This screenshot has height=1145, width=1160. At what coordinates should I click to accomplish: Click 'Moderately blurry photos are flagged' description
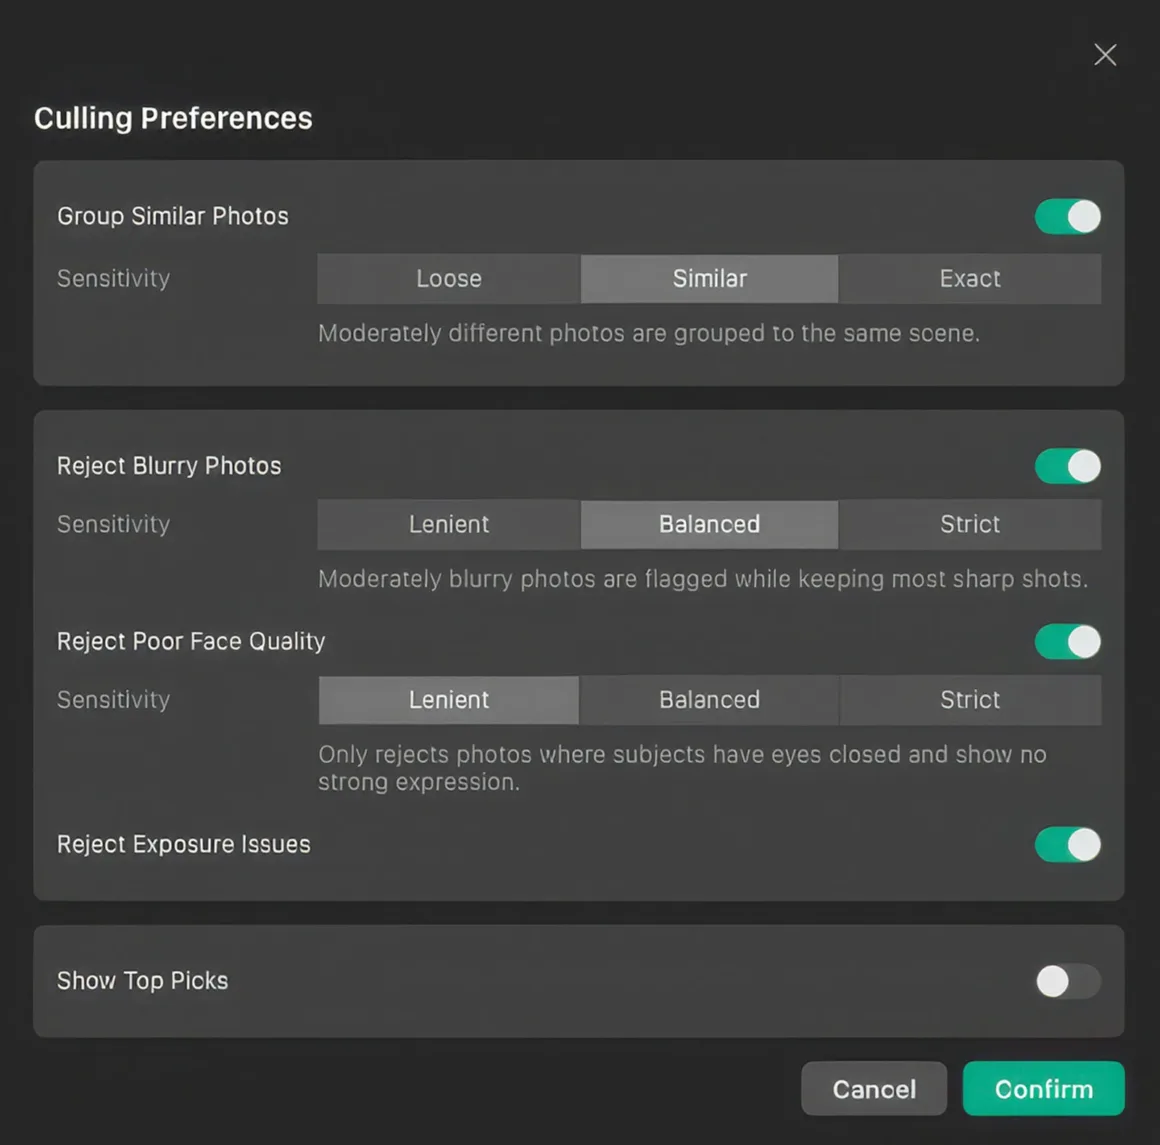(x=703, y=579)
